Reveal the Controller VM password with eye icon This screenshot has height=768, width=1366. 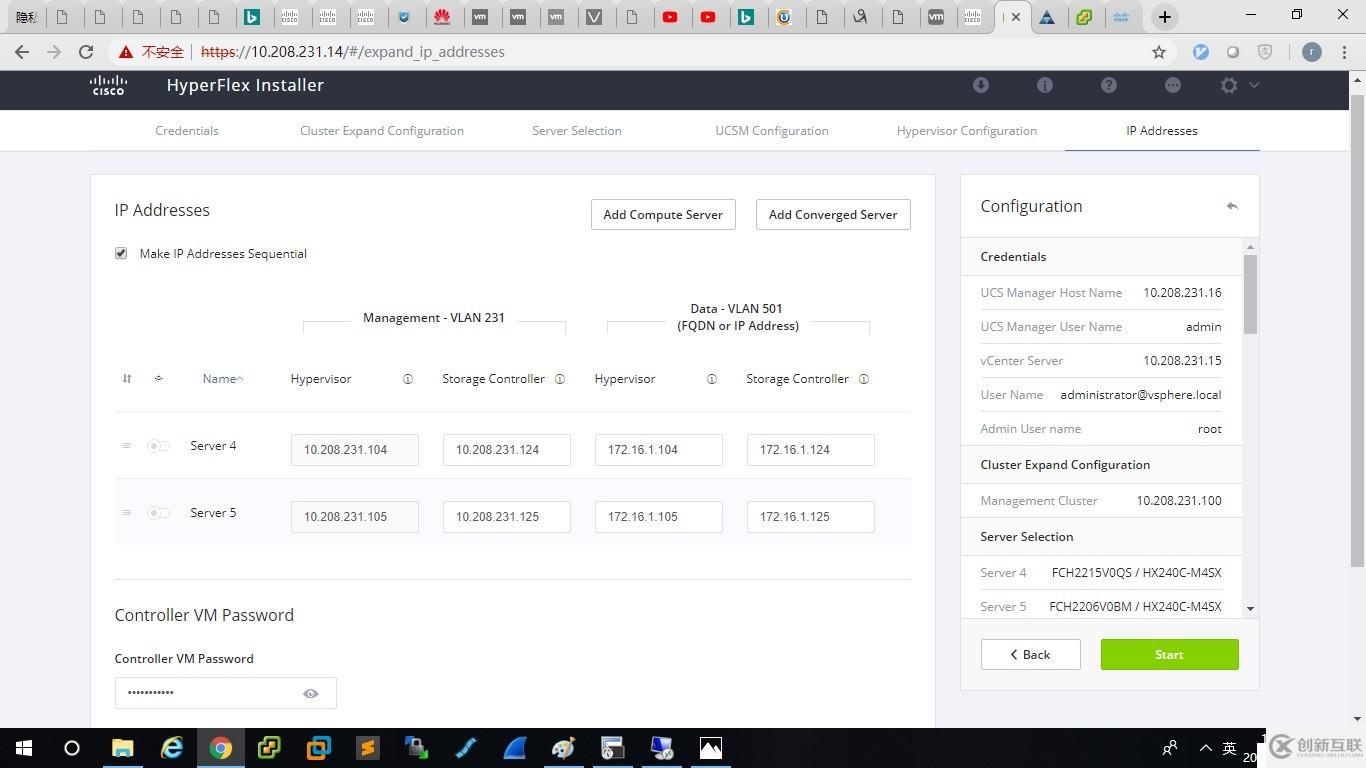point(311,693)
